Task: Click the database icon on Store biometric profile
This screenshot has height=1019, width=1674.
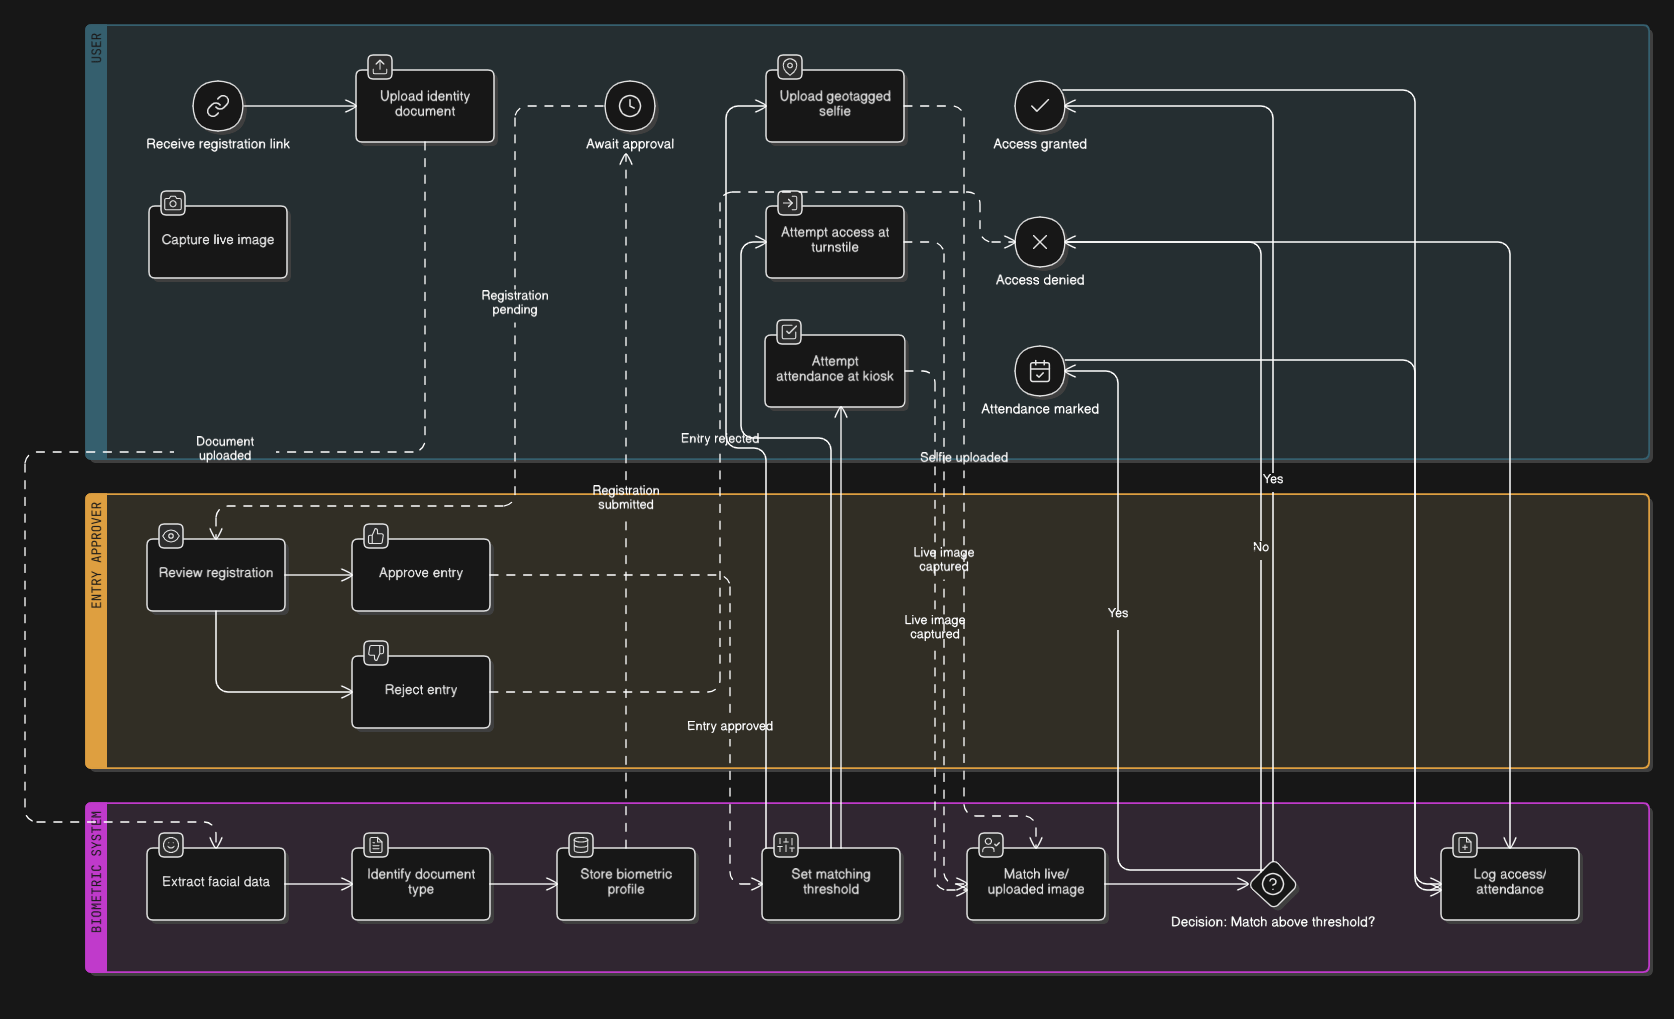Action: coord(581,845)
